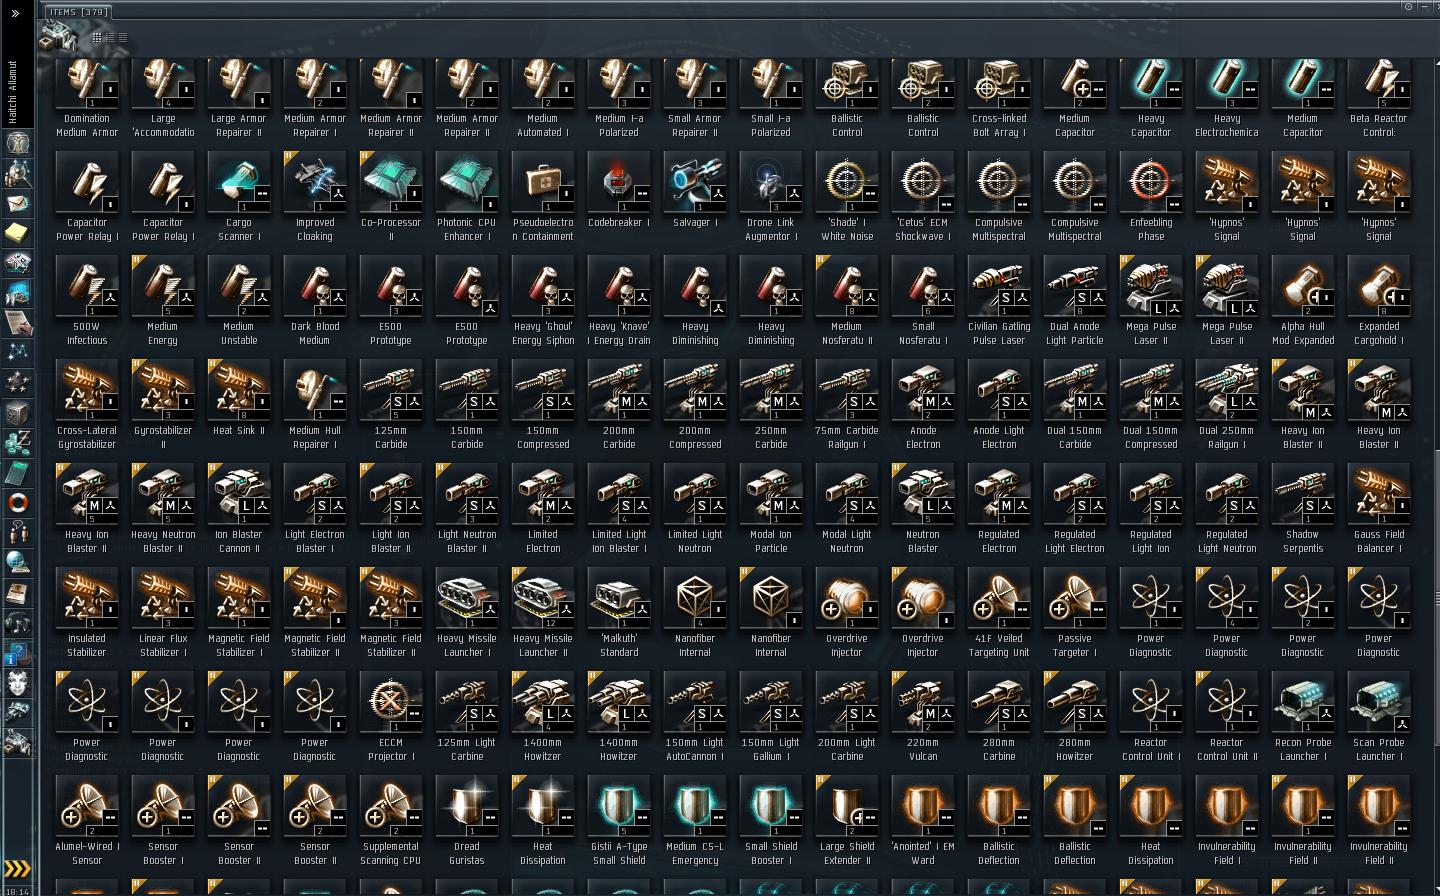The height and width of the screenshot is (896, 1440).
Task: Expand the Neocom with double-chevron arrow
Action: [15, 13]
